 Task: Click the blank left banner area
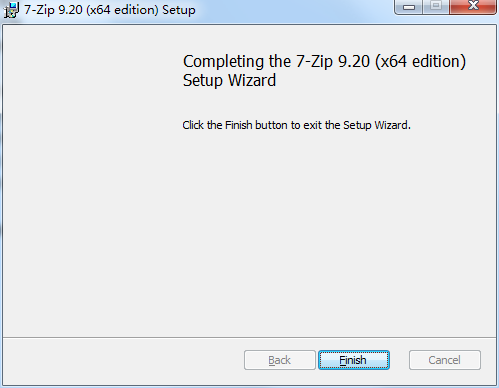[90, 180]
